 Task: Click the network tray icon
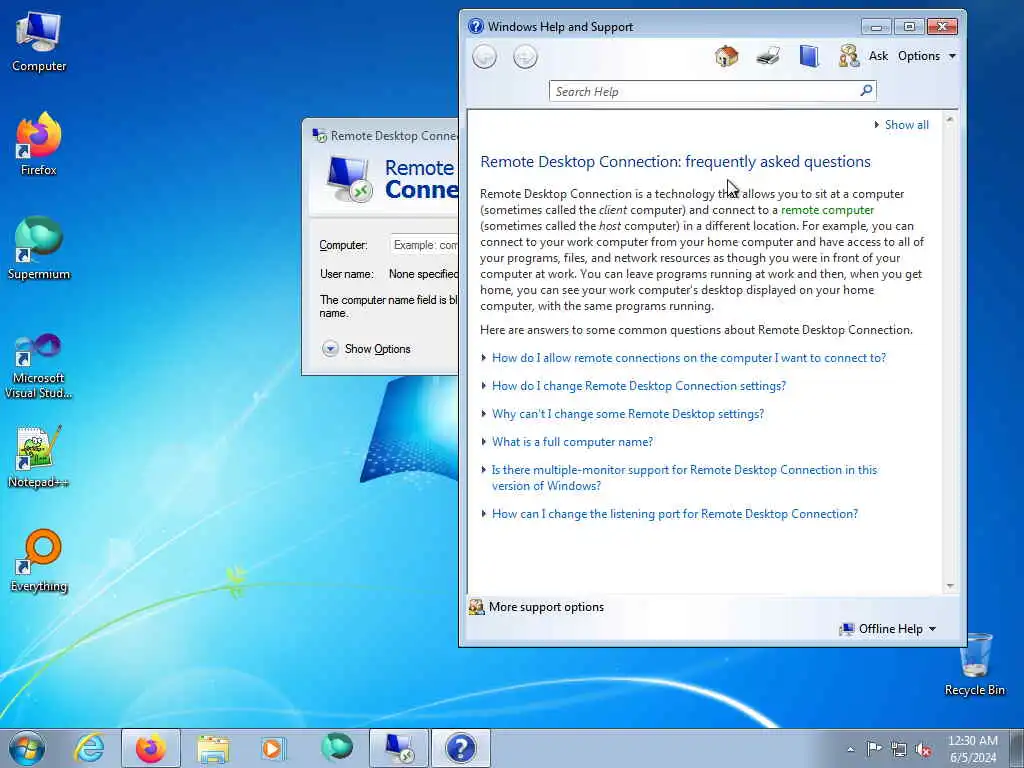point(899,749)
